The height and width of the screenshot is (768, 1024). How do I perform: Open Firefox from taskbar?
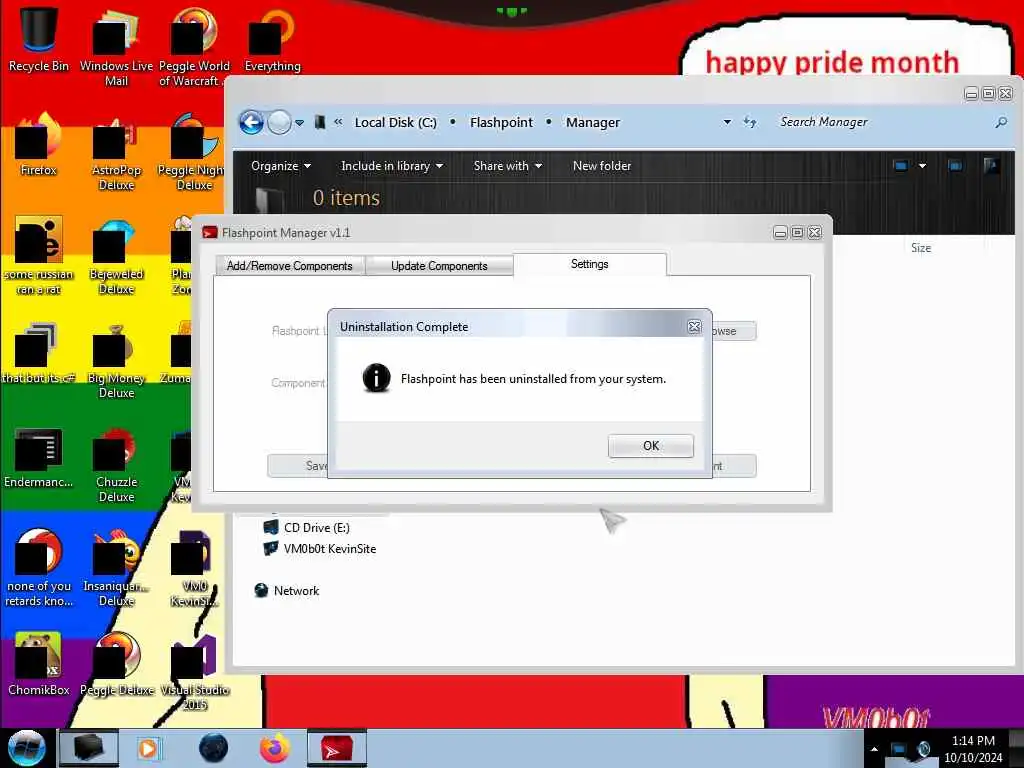point(275,748)
